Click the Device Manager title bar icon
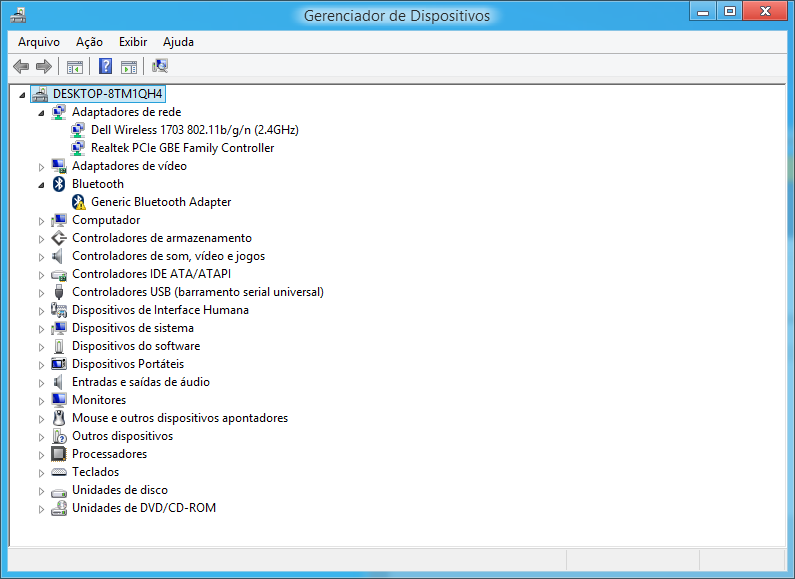 click(x=18, y=15)
